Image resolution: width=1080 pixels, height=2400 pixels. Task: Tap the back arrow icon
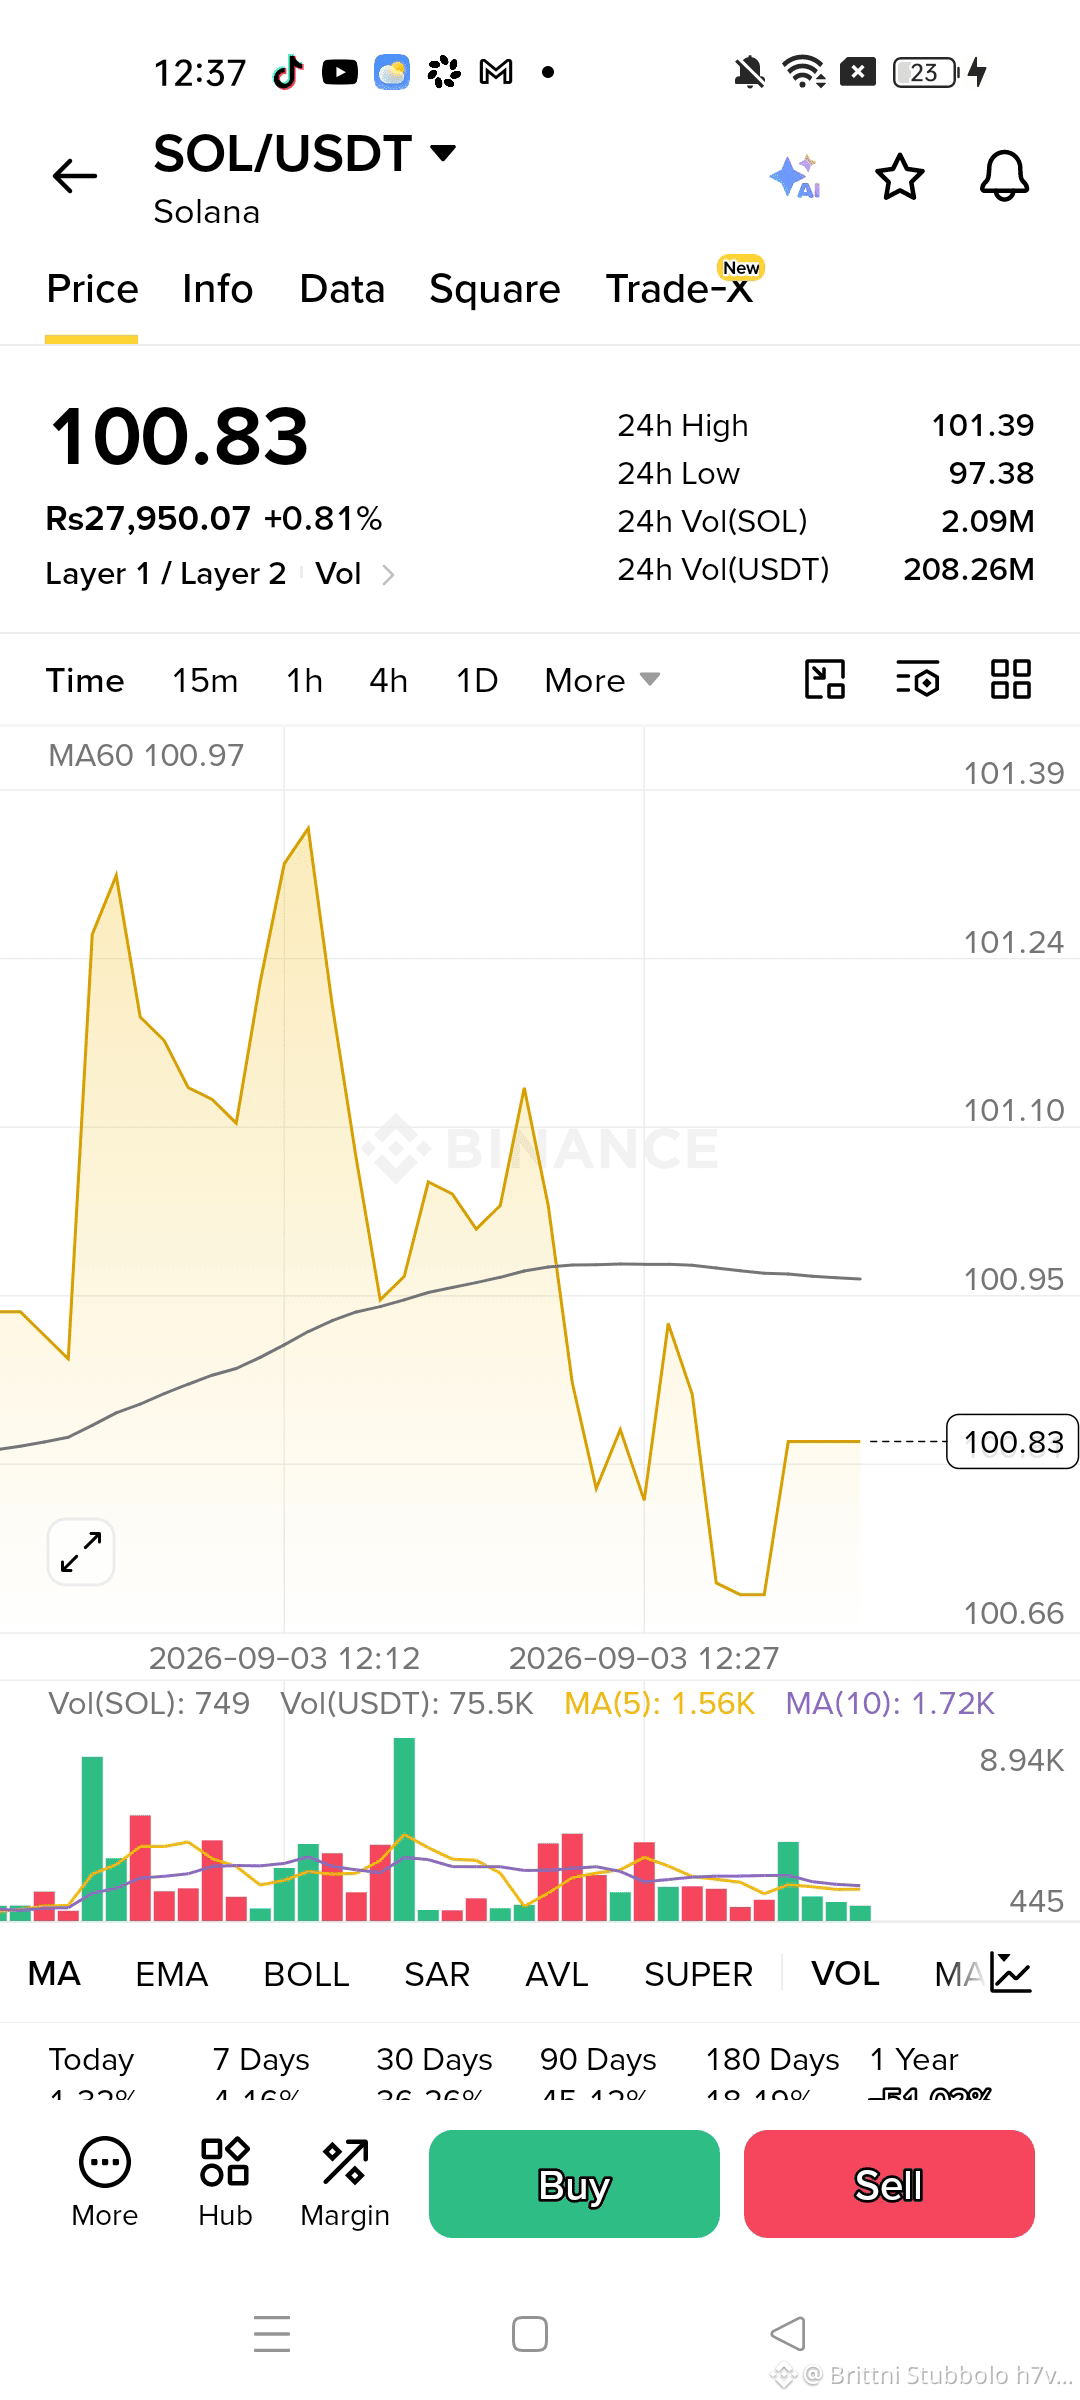[75, 176]
